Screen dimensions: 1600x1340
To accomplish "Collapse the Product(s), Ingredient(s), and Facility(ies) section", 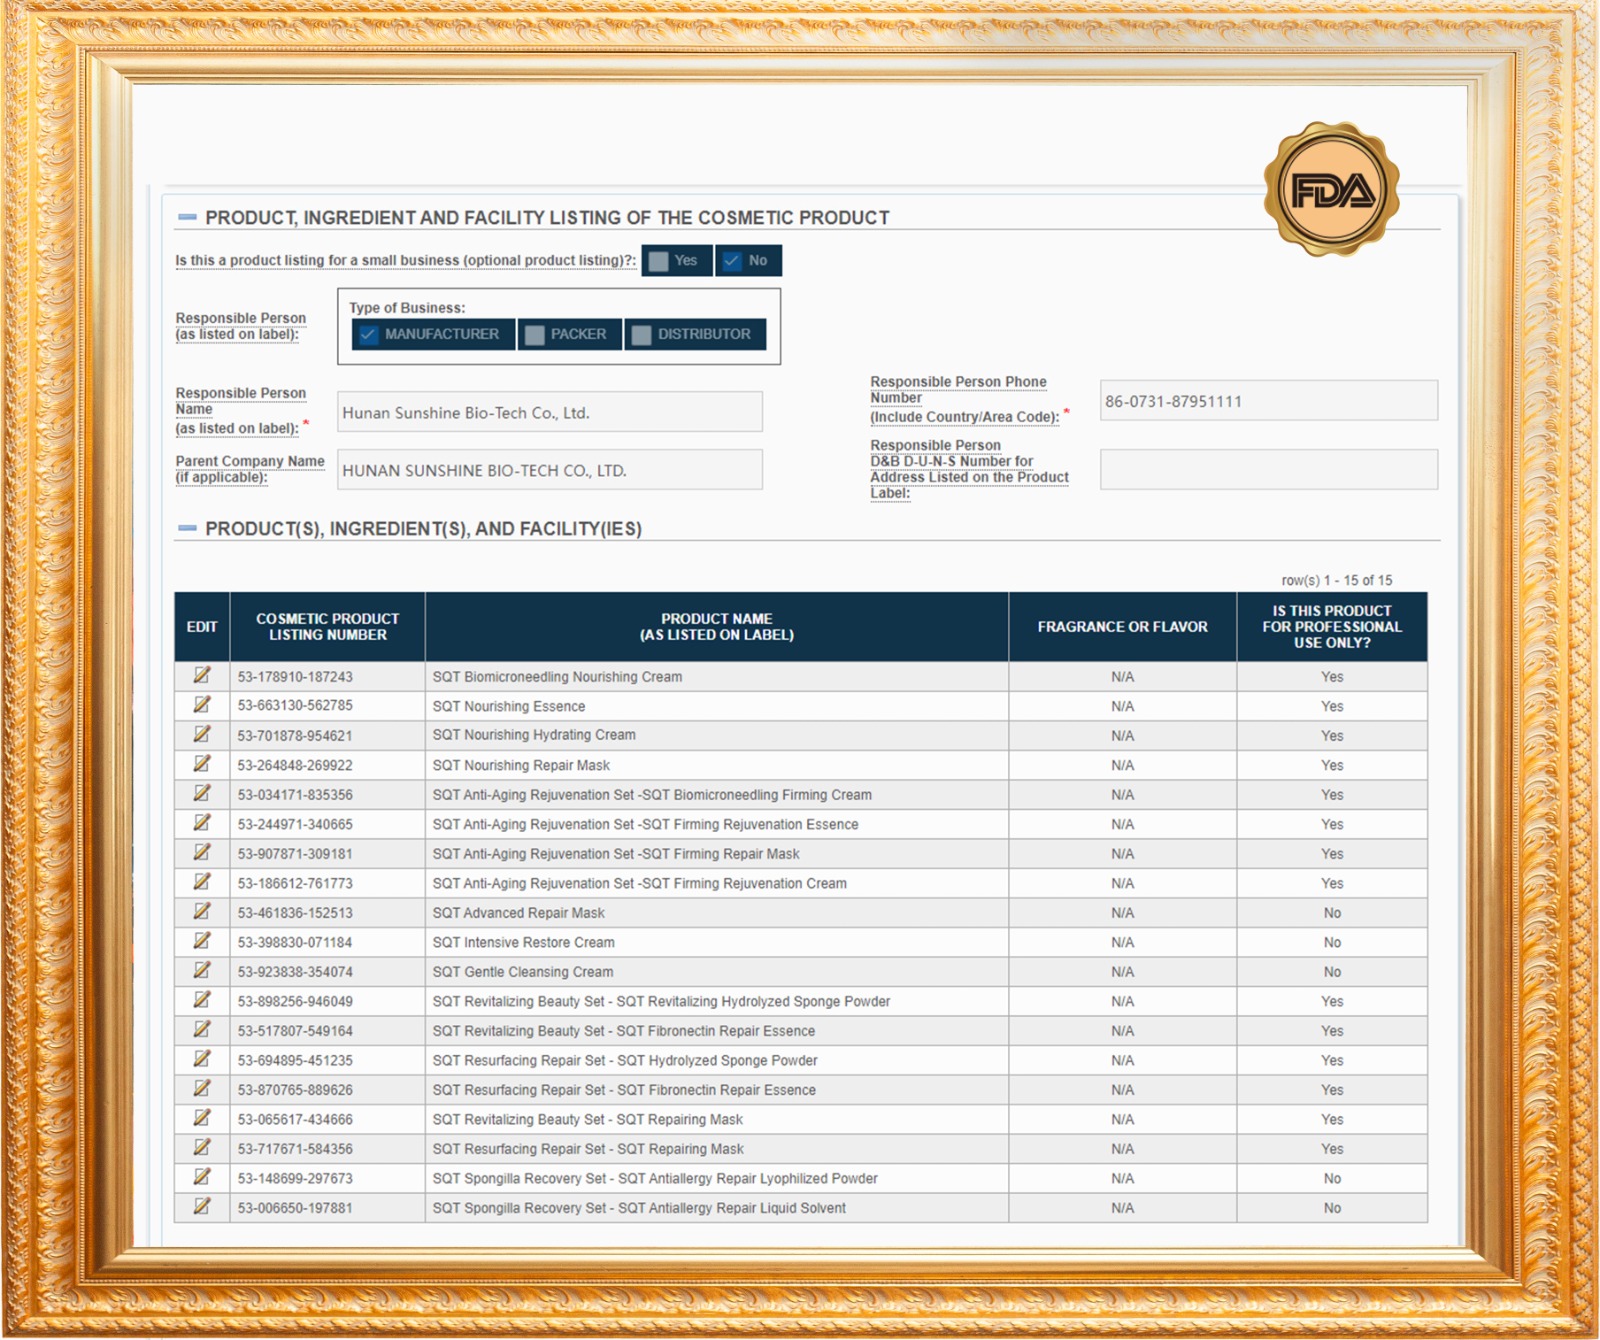I will click(187, 528).
